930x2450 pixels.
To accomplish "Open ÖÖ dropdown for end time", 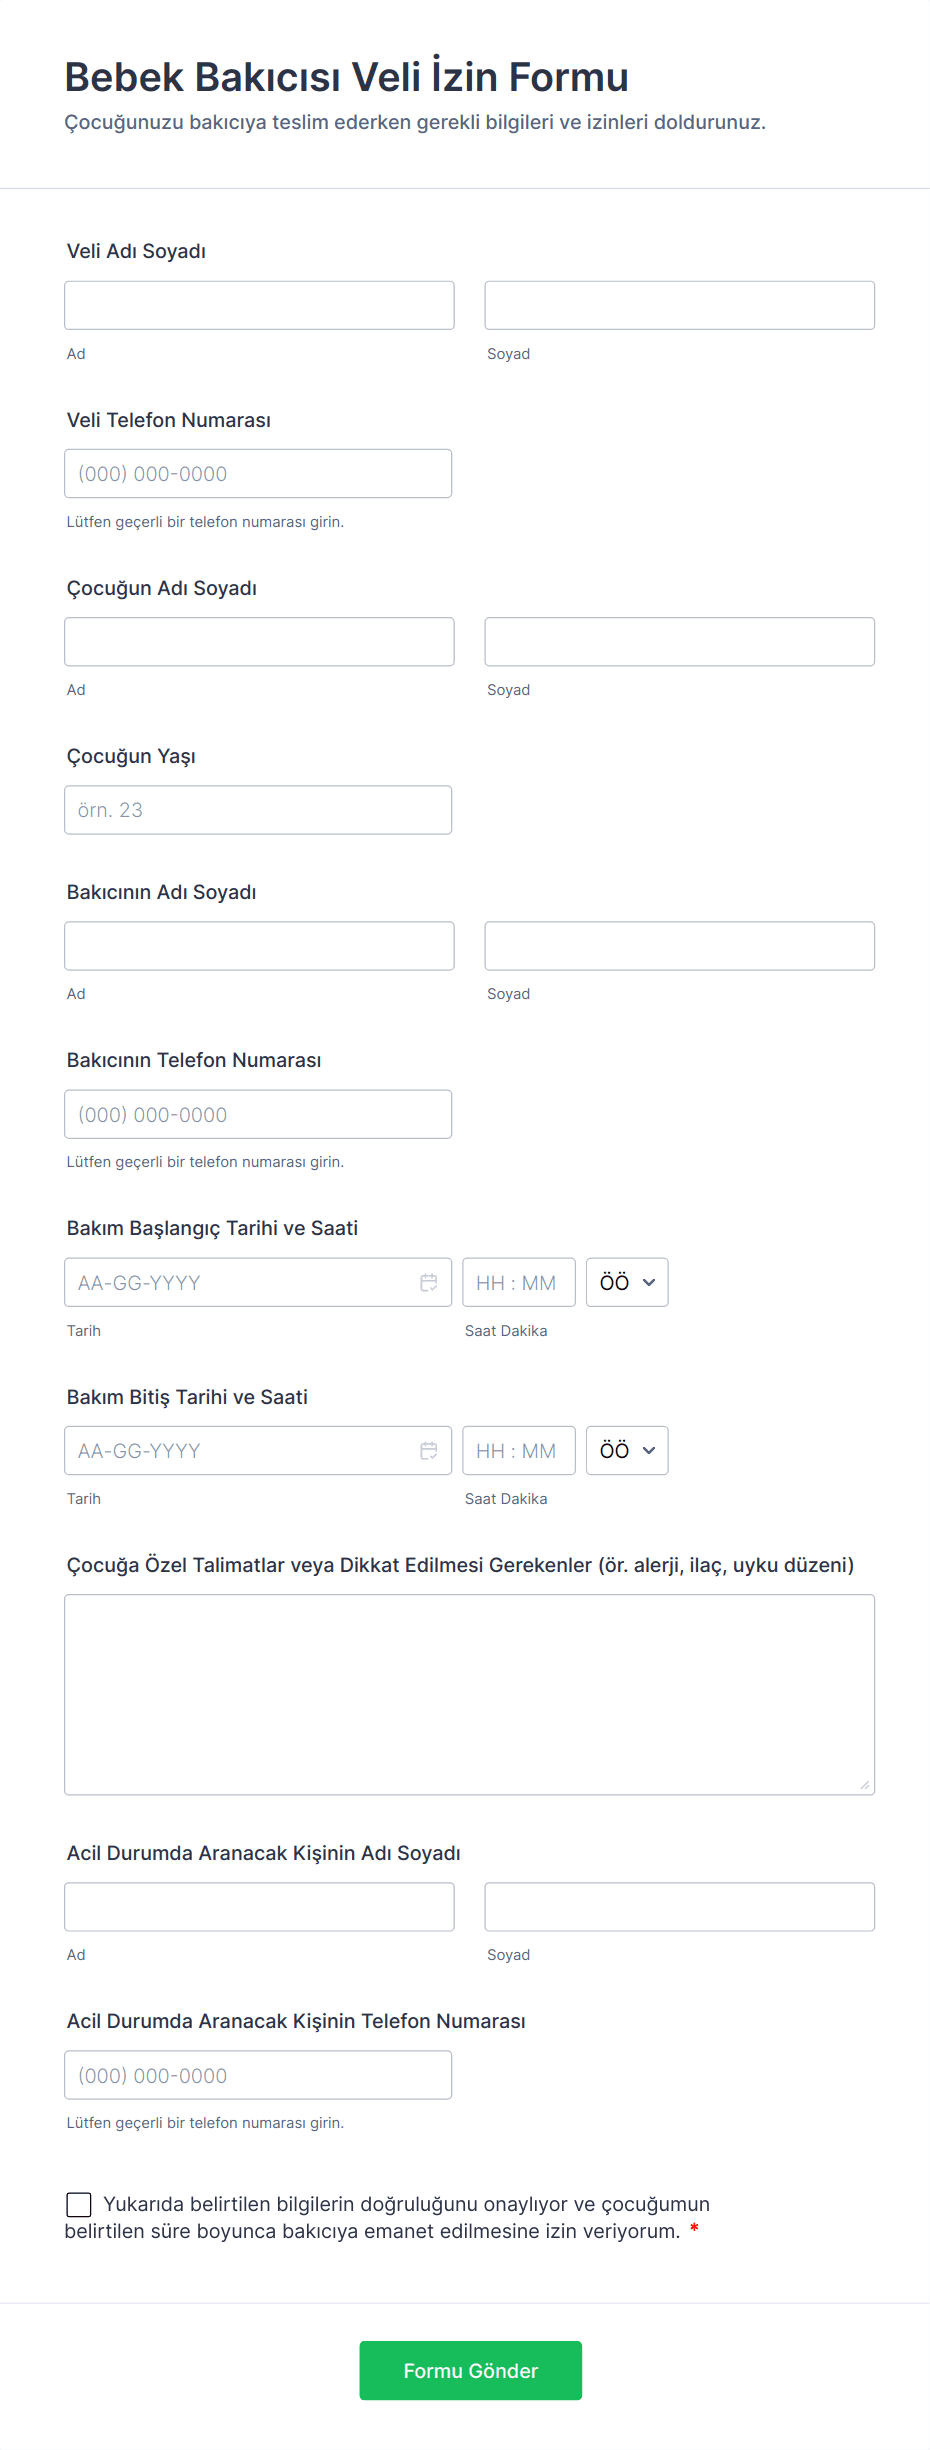I will click(x=627, y=1450).
